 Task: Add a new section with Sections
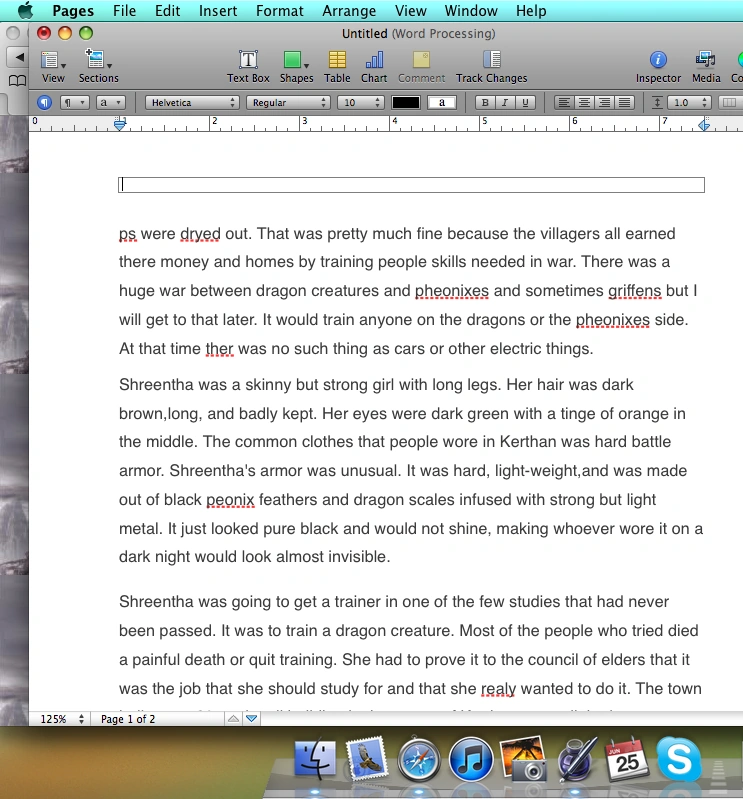pos(98,66)
